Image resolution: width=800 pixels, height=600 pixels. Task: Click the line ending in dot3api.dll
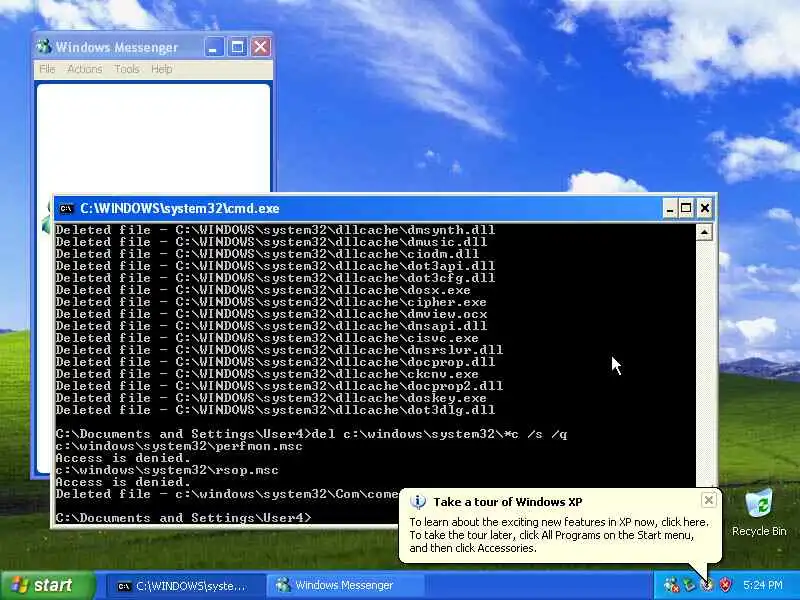pos(276,266)
